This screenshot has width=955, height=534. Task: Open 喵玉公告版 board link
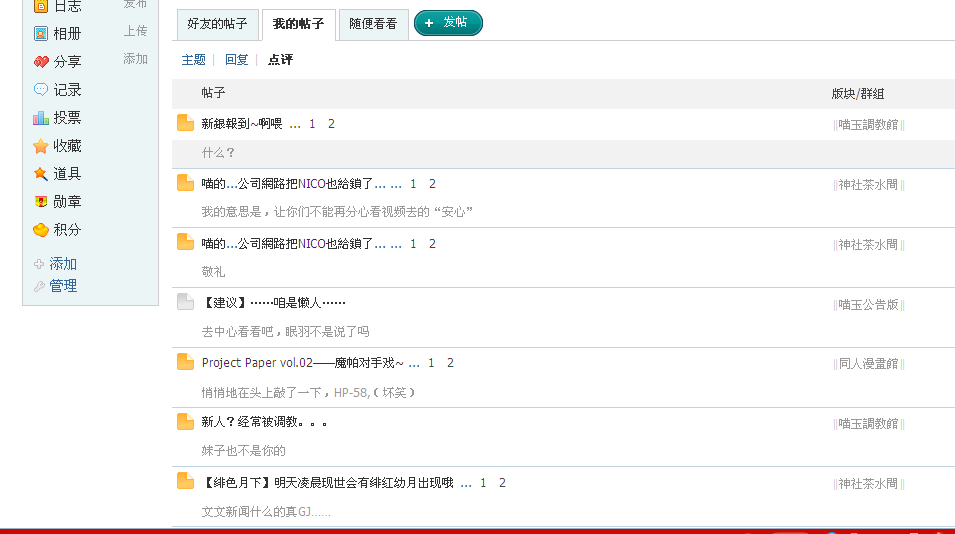(868, 304)
